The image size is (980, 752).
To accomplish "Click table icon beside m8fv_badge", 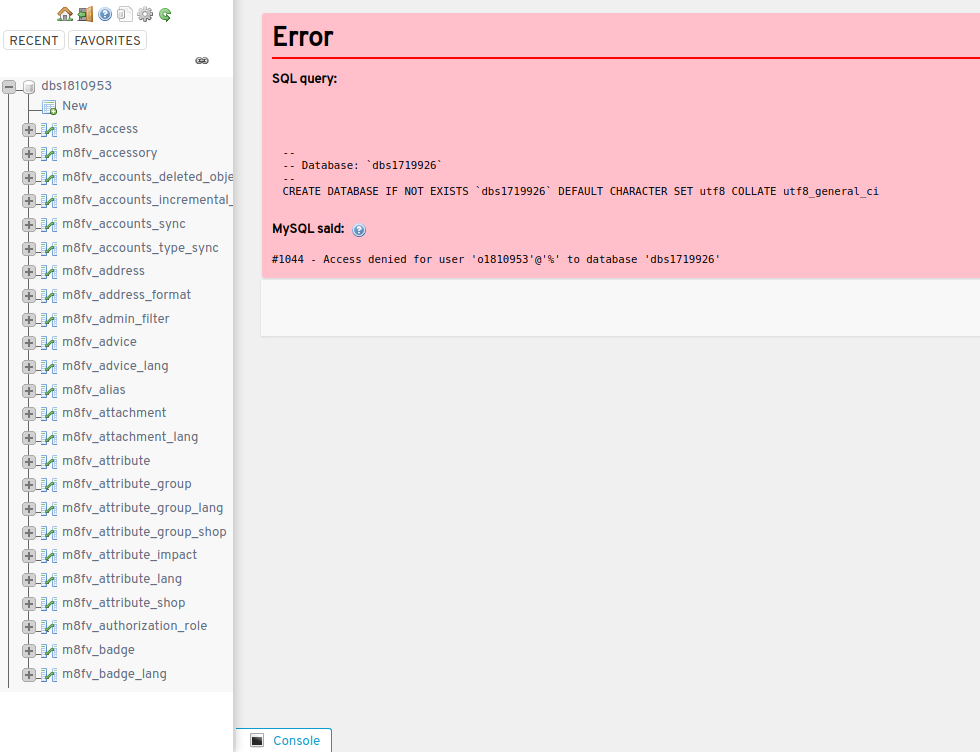I will pos(49,651).
